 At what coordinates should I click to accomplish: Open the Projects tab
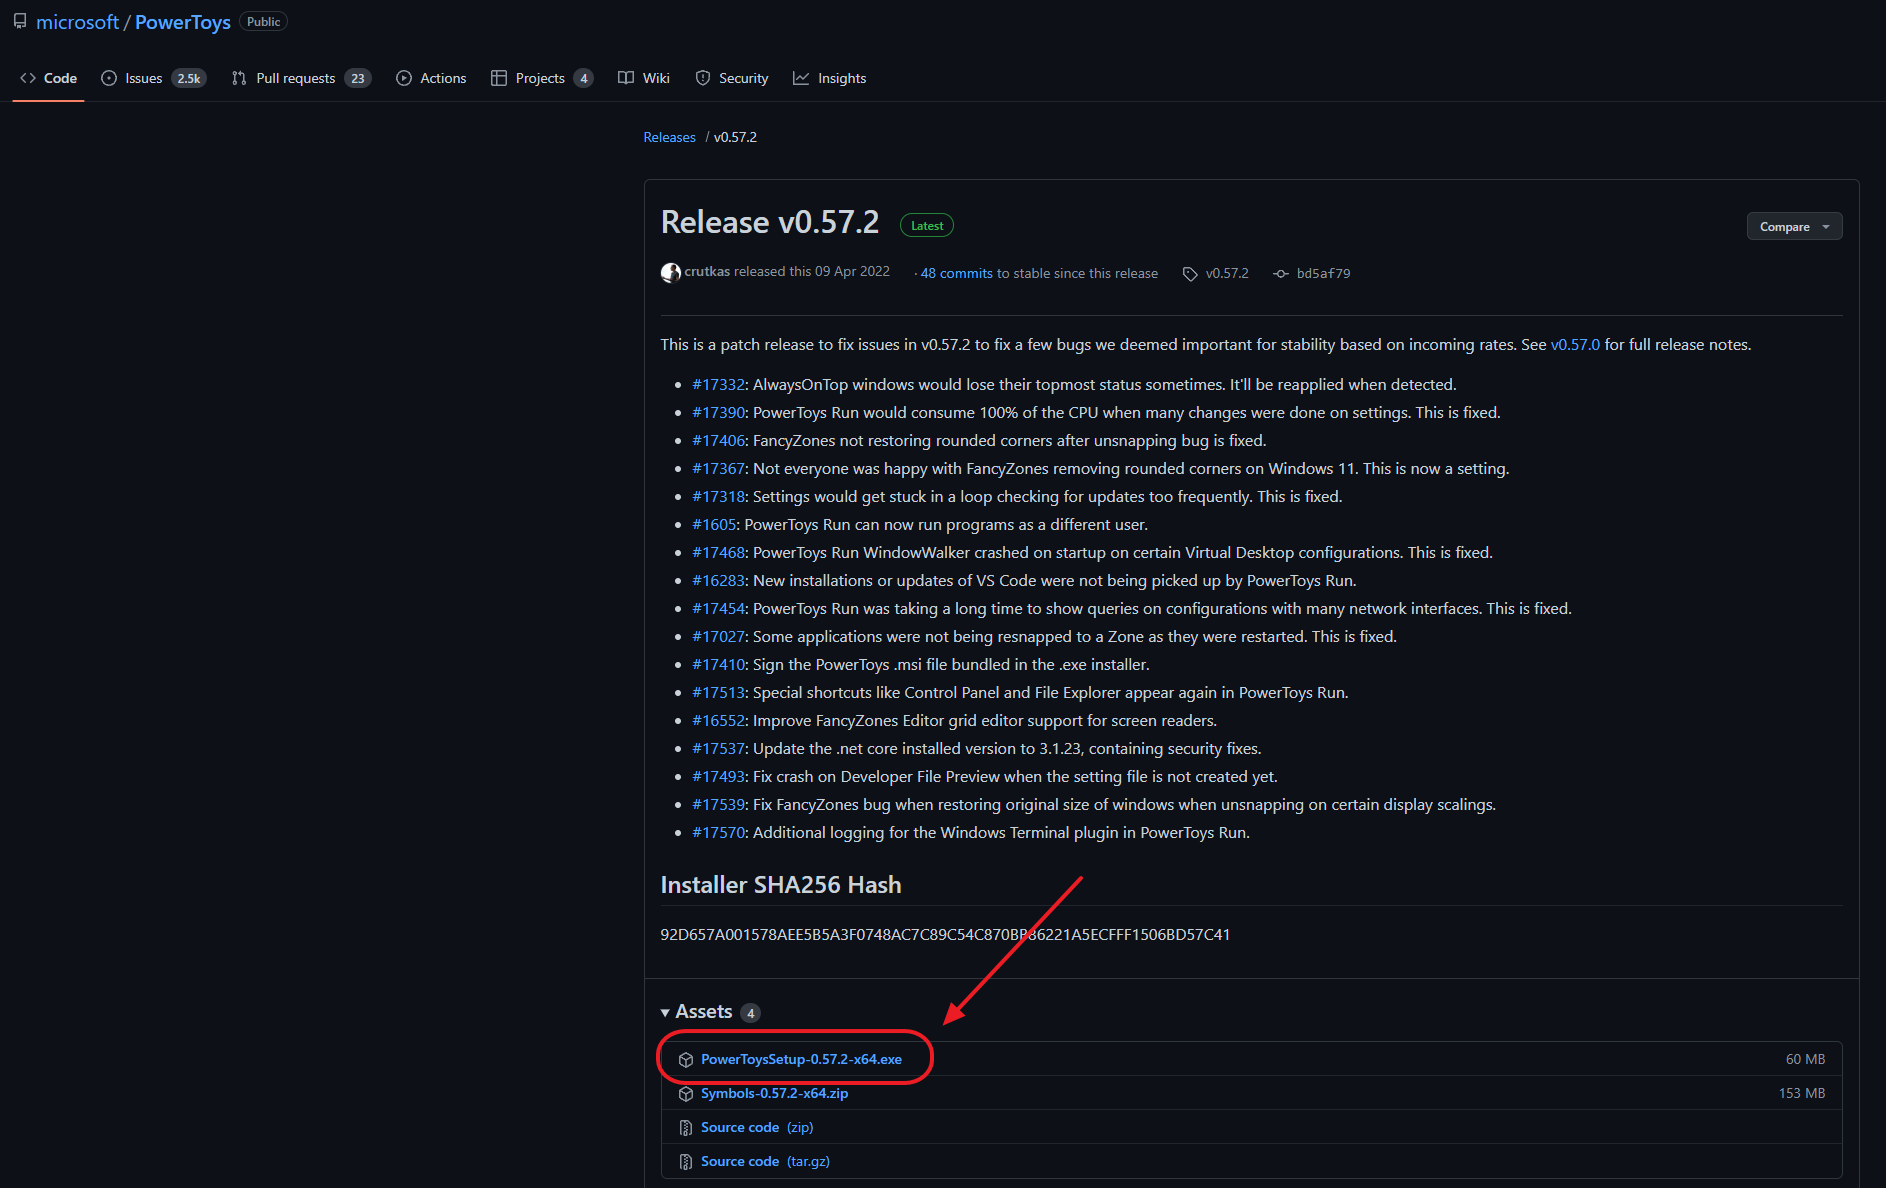click(x=542, y=78)
